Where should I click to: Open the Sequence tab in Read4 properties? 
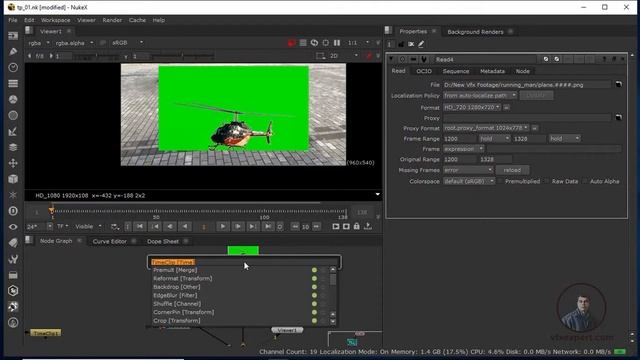pos(456,71)
